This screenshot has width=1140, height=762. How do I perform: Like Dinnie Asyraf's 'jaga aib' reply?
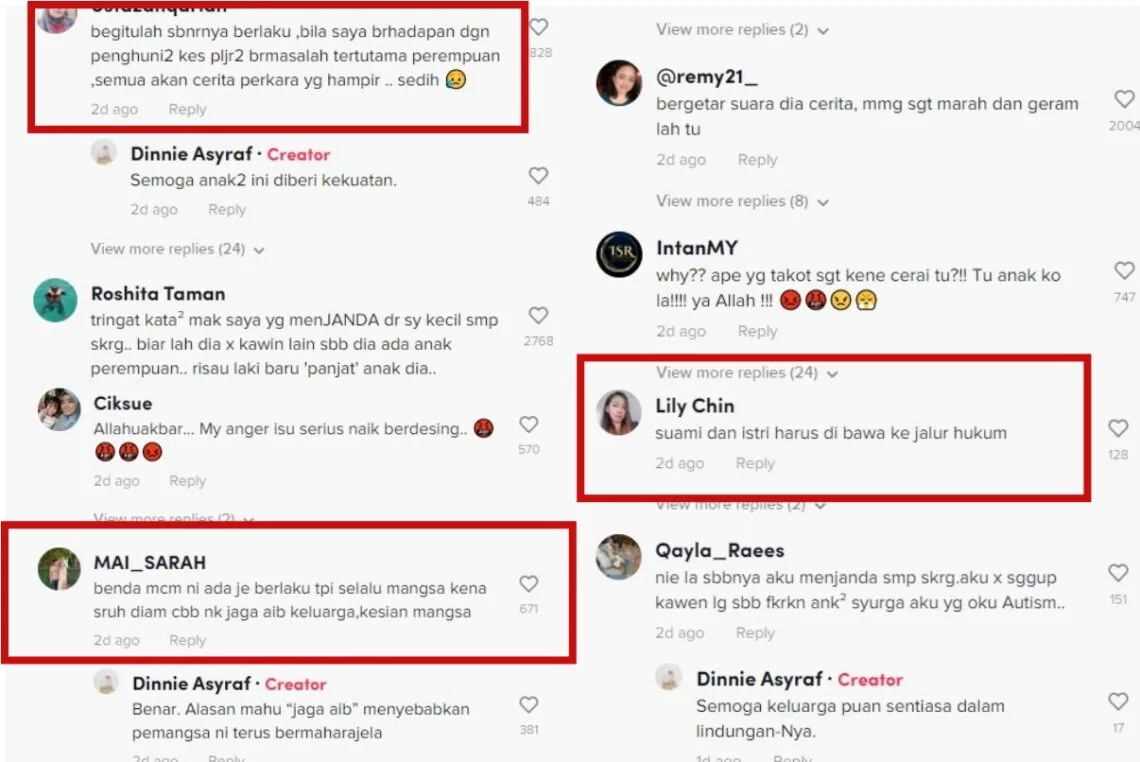pos(529,705)
